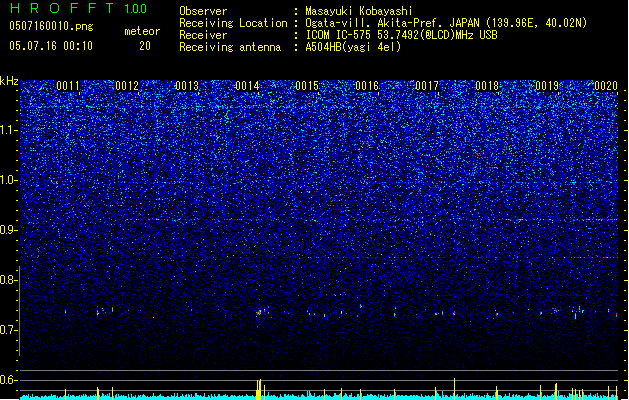Click the 0015 time marker
The width and height of the screenshot is (629, 400).
[x=307, y=86]
